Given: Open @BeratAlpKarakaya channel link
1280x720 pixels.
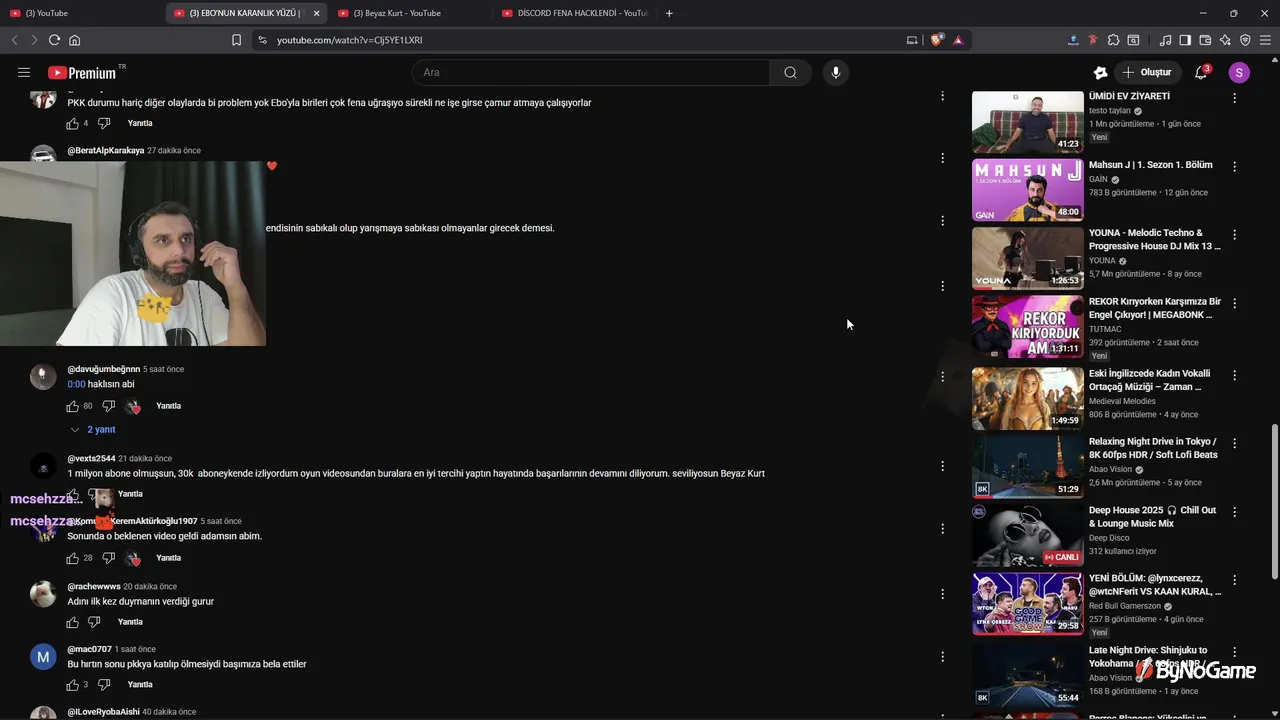Looking at the screenshot, I should tap(106, 151).
